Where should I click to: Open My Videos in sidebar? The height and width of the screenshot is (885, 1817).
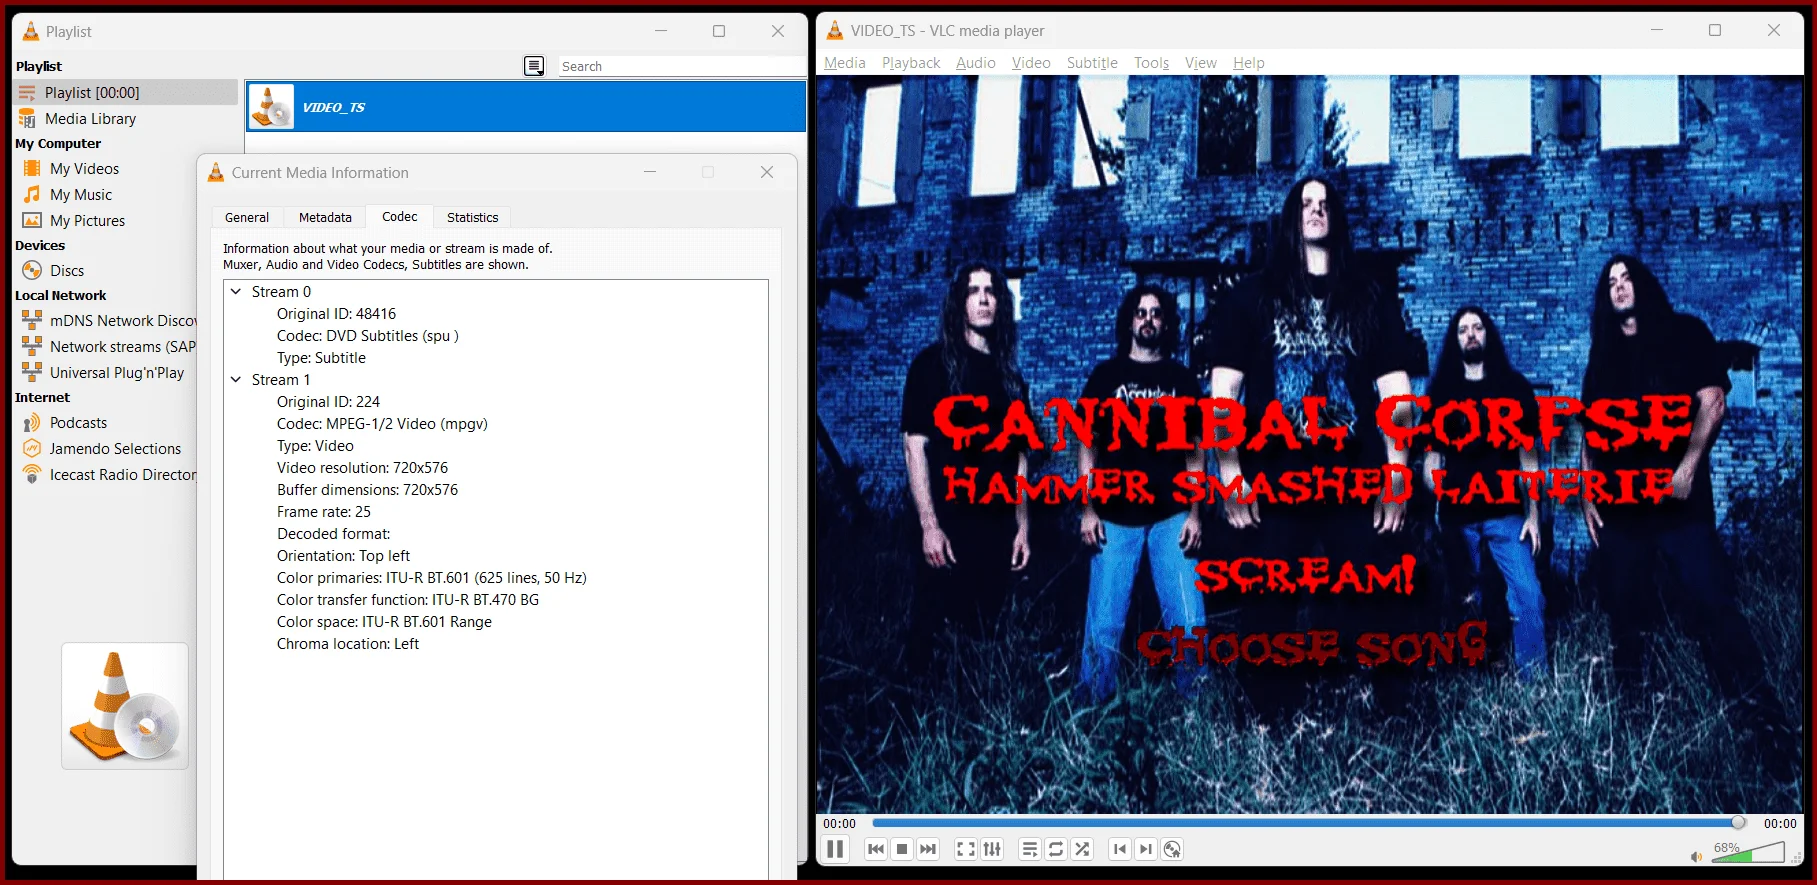click(x=84, y=169)
